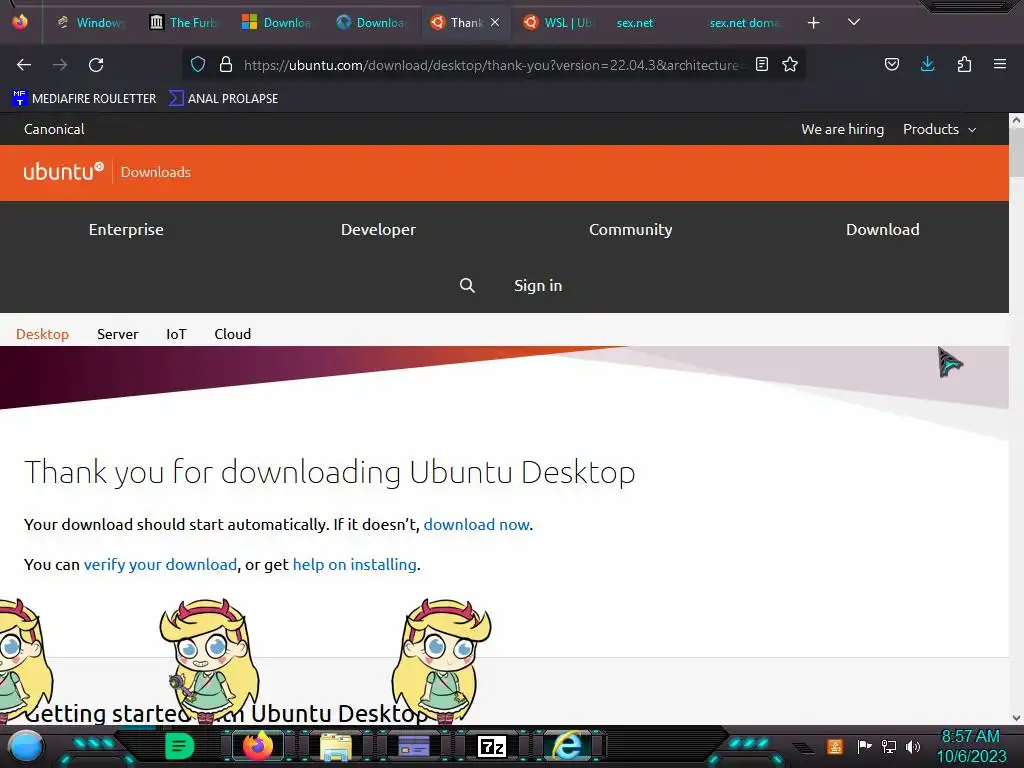Click the network tray icon
The image size is (1024, 768).
tap(889, 746)
